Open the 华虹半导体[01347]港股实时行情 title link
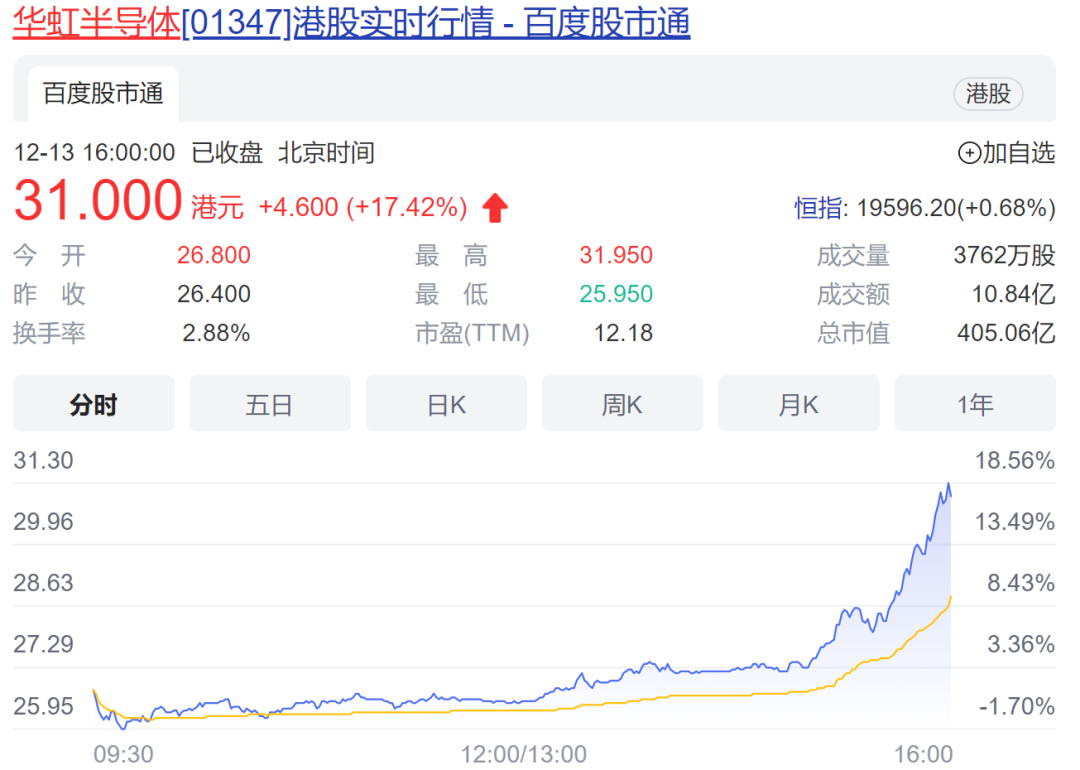The height and width of the screenshot is (770, 1080). tap(351, 22)
